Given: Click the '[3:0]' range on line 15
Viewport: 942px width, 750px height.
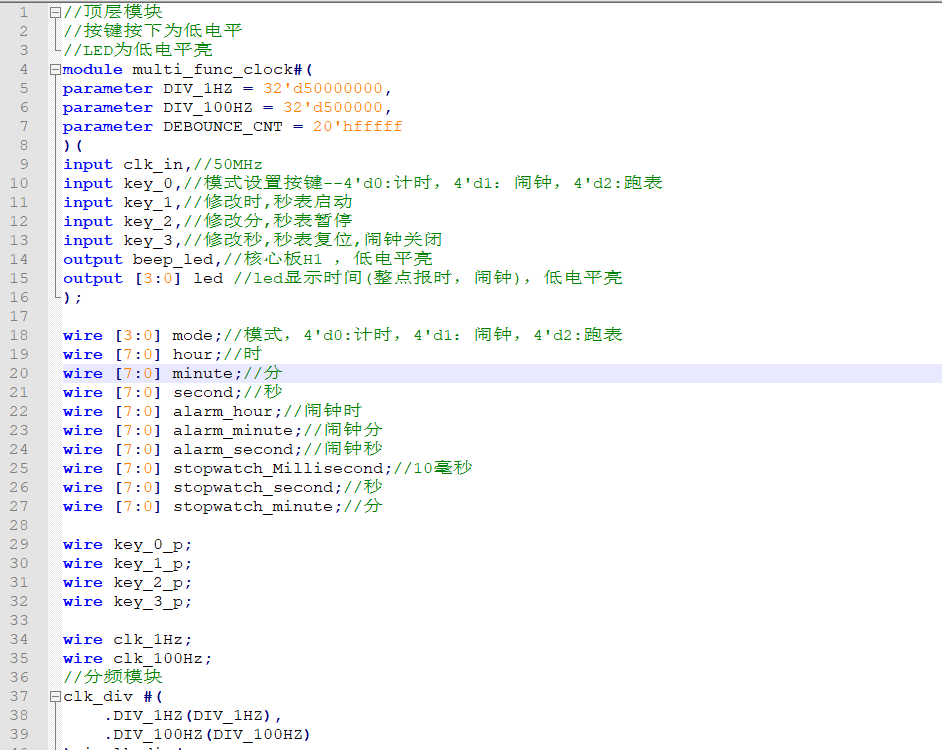Looking at the screenshot, I should pyautogui.click(x=158, y=278).
